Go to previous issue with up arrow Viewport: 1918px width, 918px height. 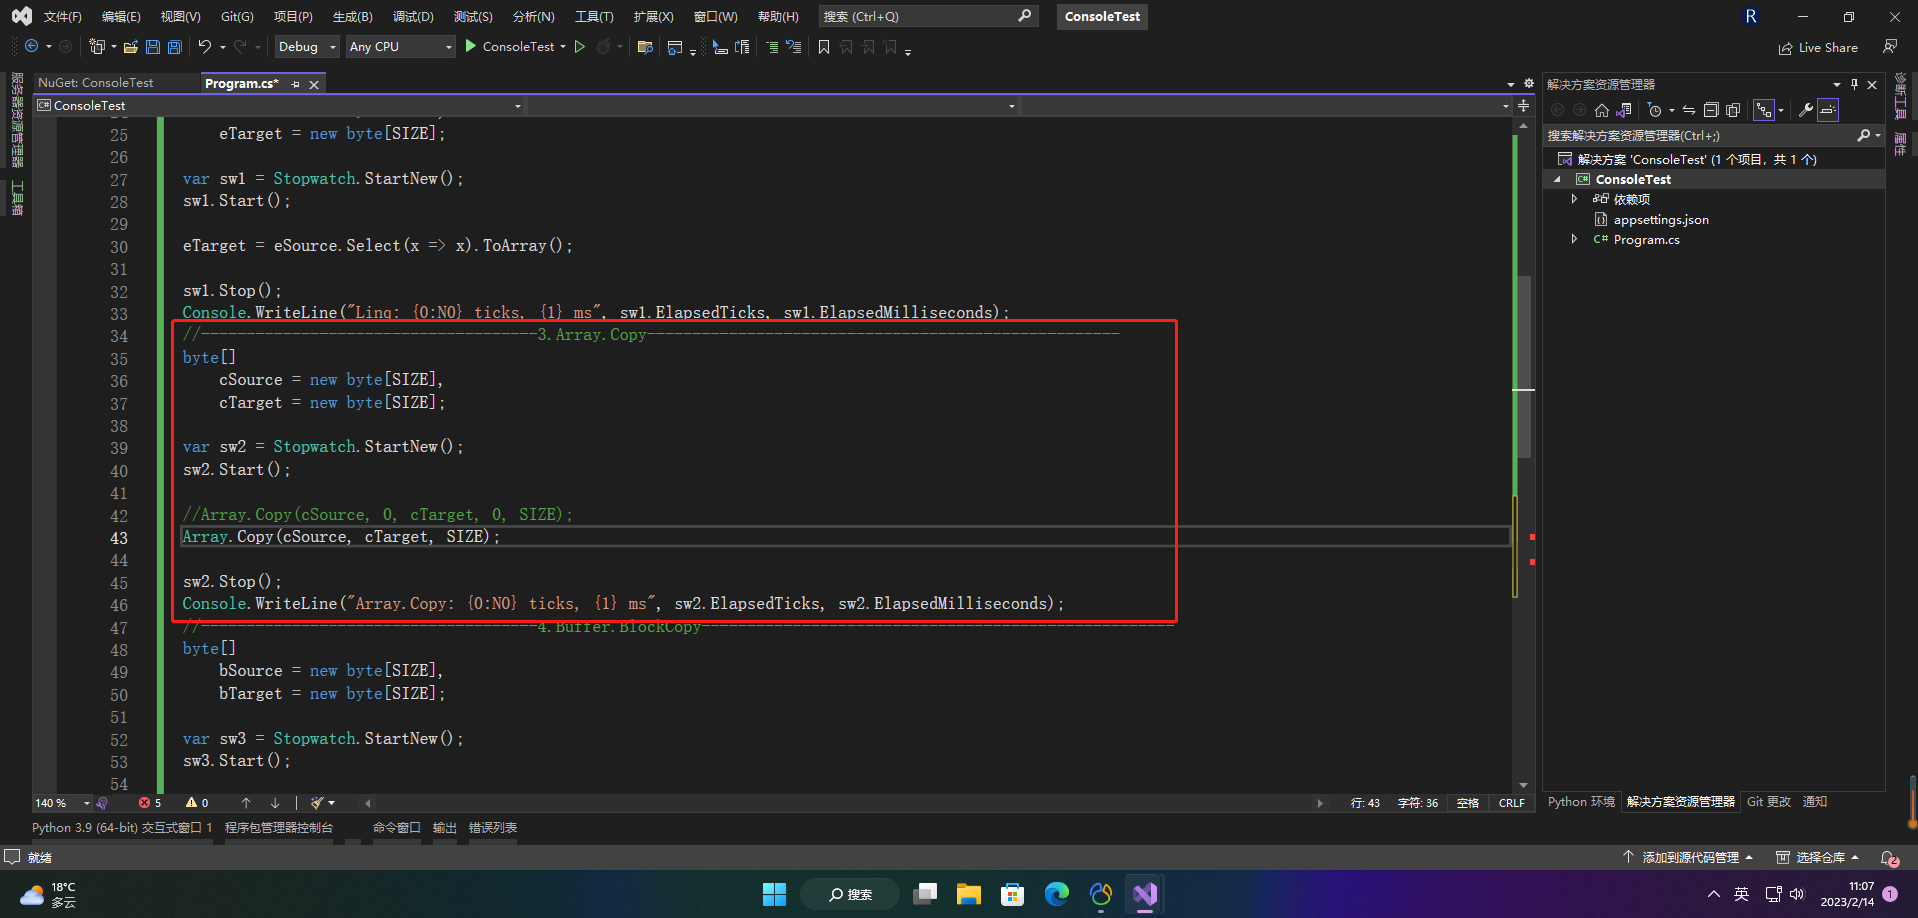pyautogui.click(x=246, y=803)
